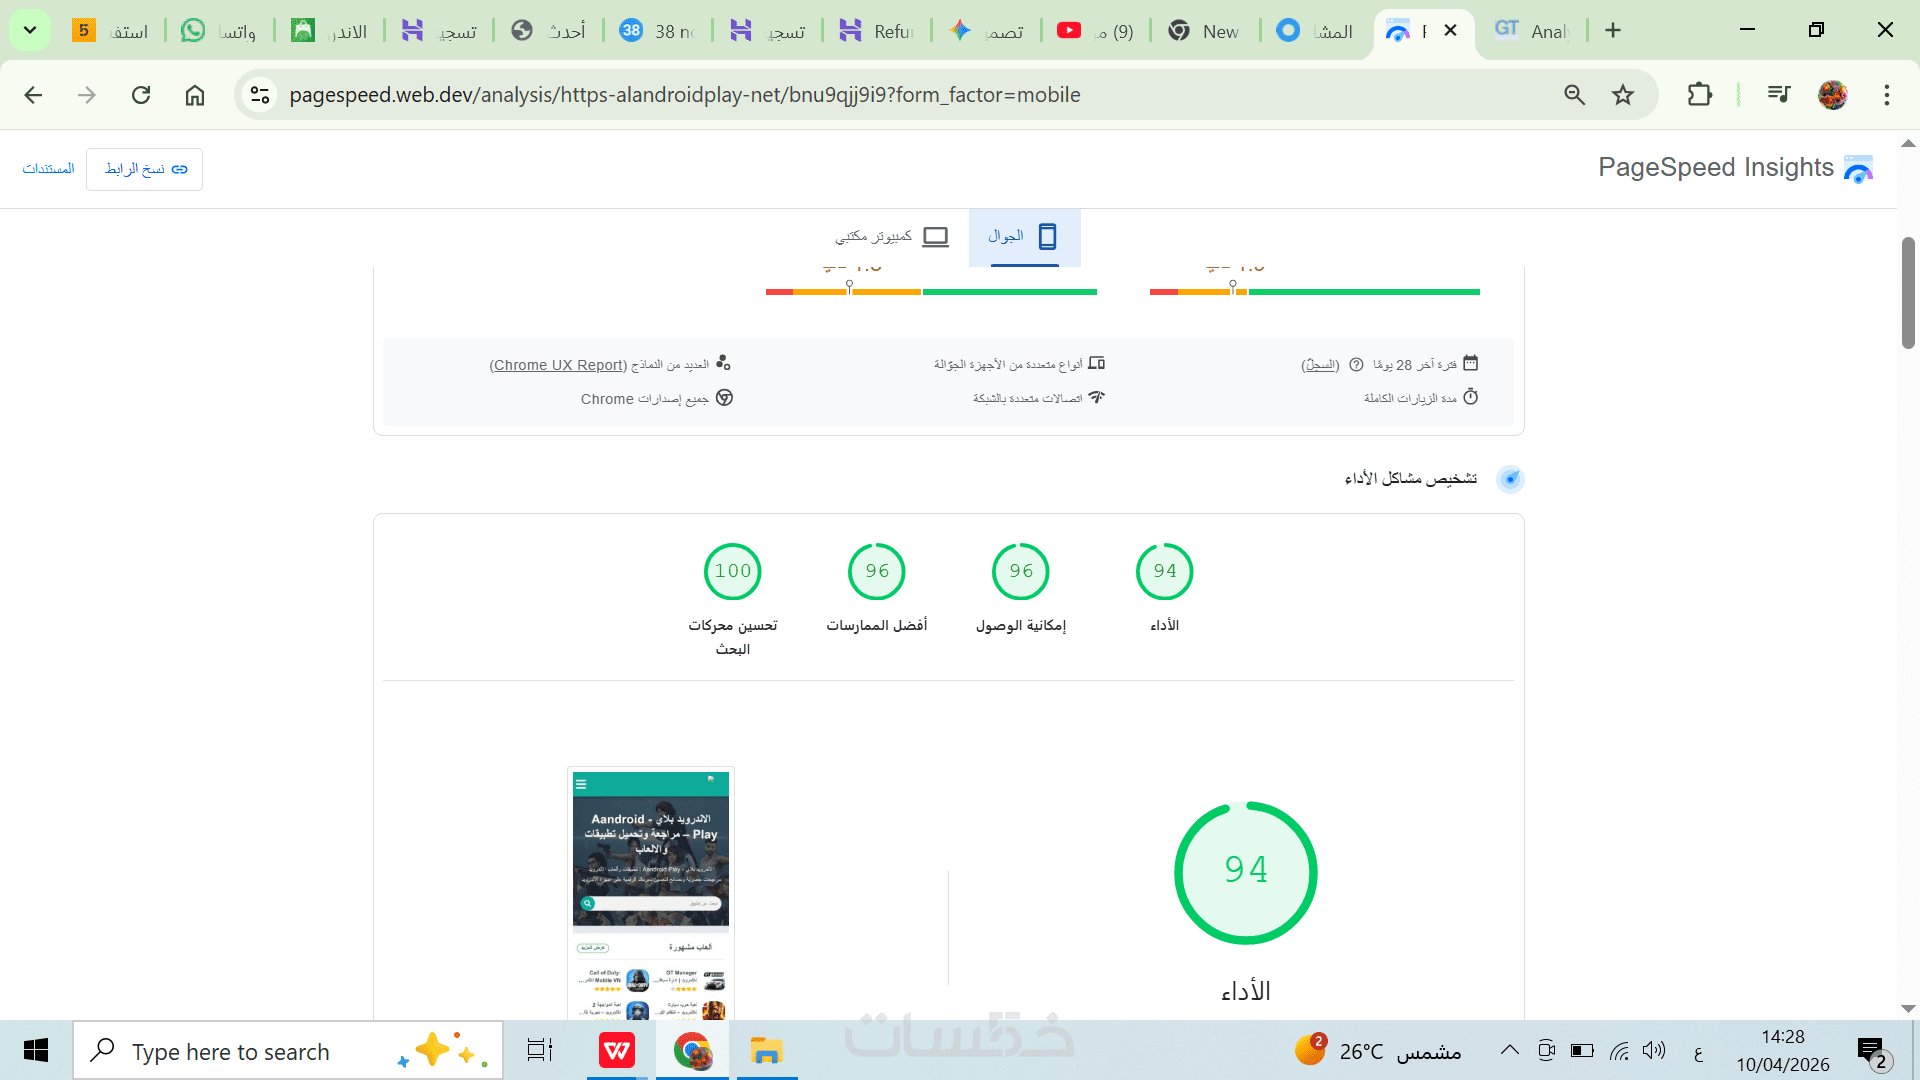Select the mobile tab

1024,237
